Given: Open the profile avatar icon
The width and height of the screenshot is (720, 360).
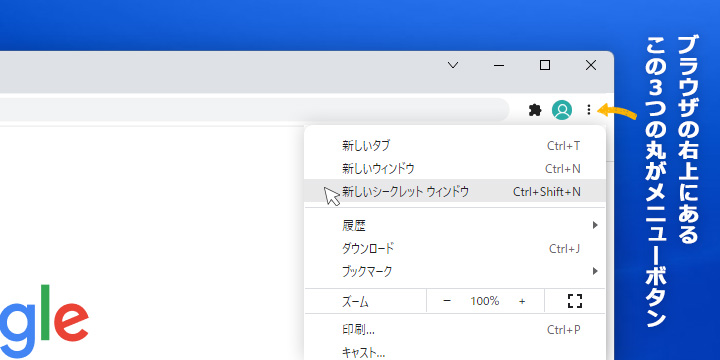Looking at the screenshot, I should point(562,110).
